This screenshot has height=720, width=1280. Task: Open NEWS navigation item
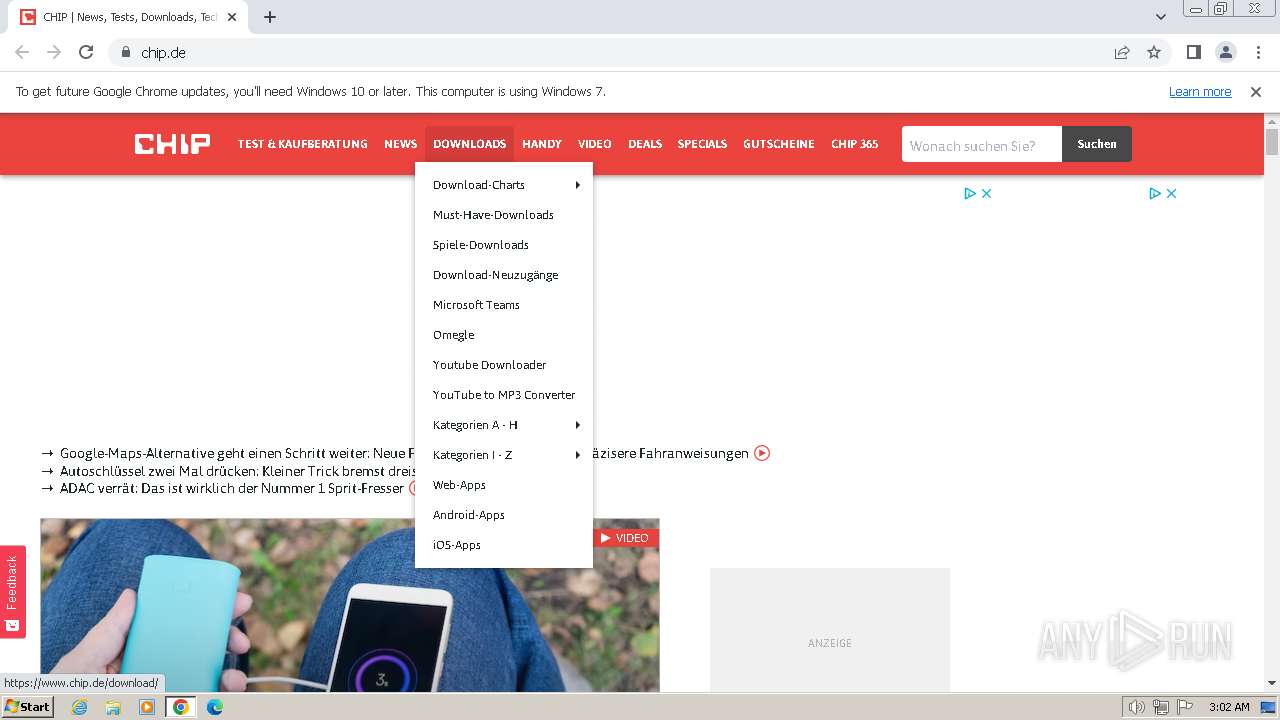pos(400,144)
